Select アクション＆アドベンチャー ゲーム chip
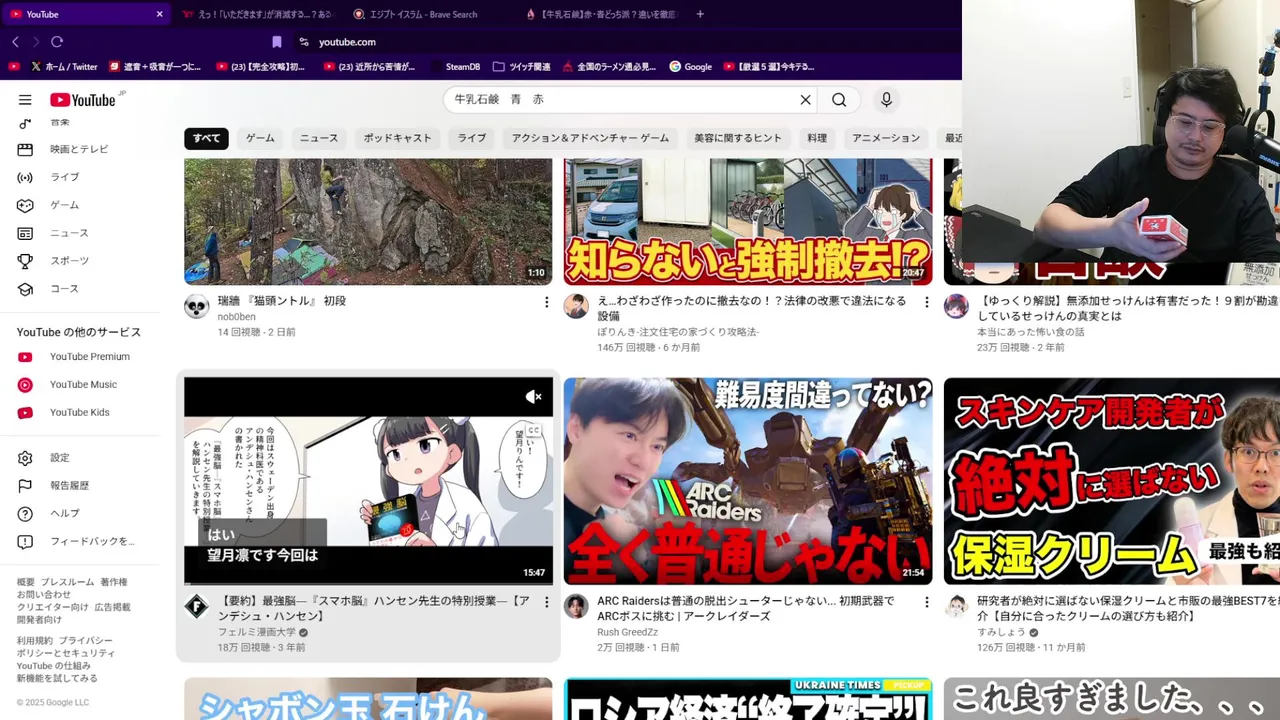 click(590, 138)
